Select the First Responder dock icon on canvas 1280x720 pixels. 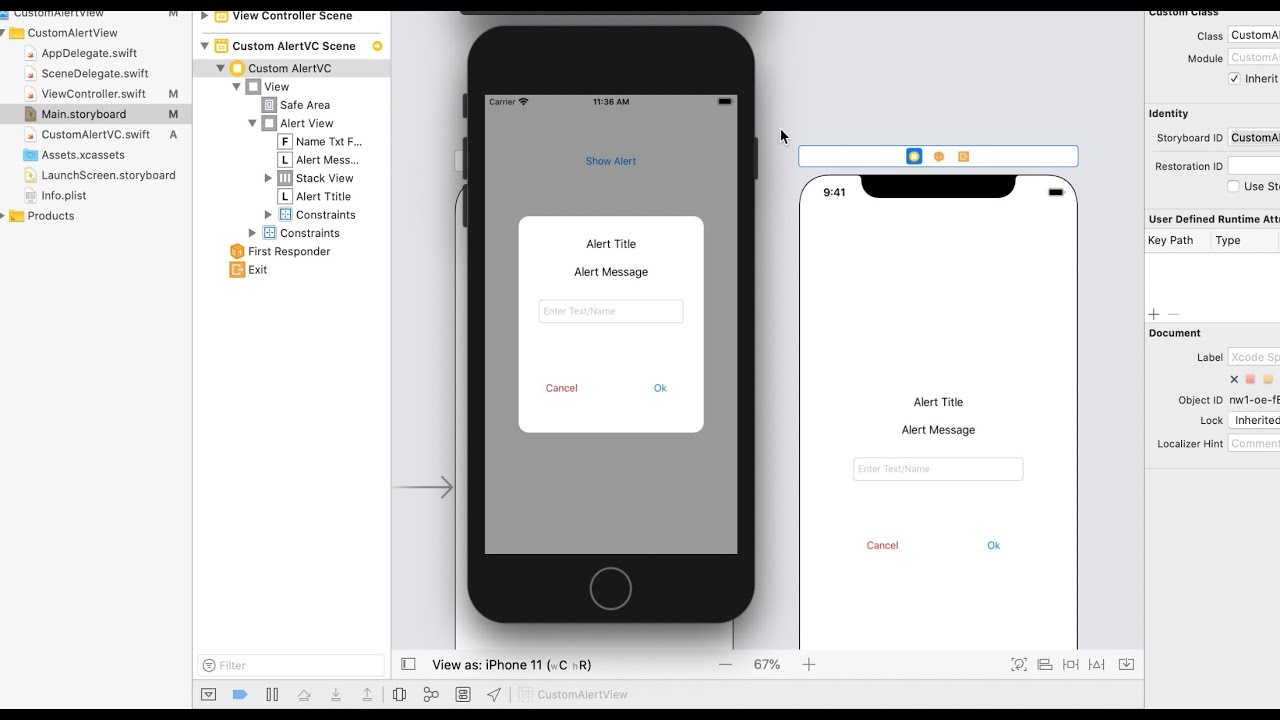click(x=939, y=156)
